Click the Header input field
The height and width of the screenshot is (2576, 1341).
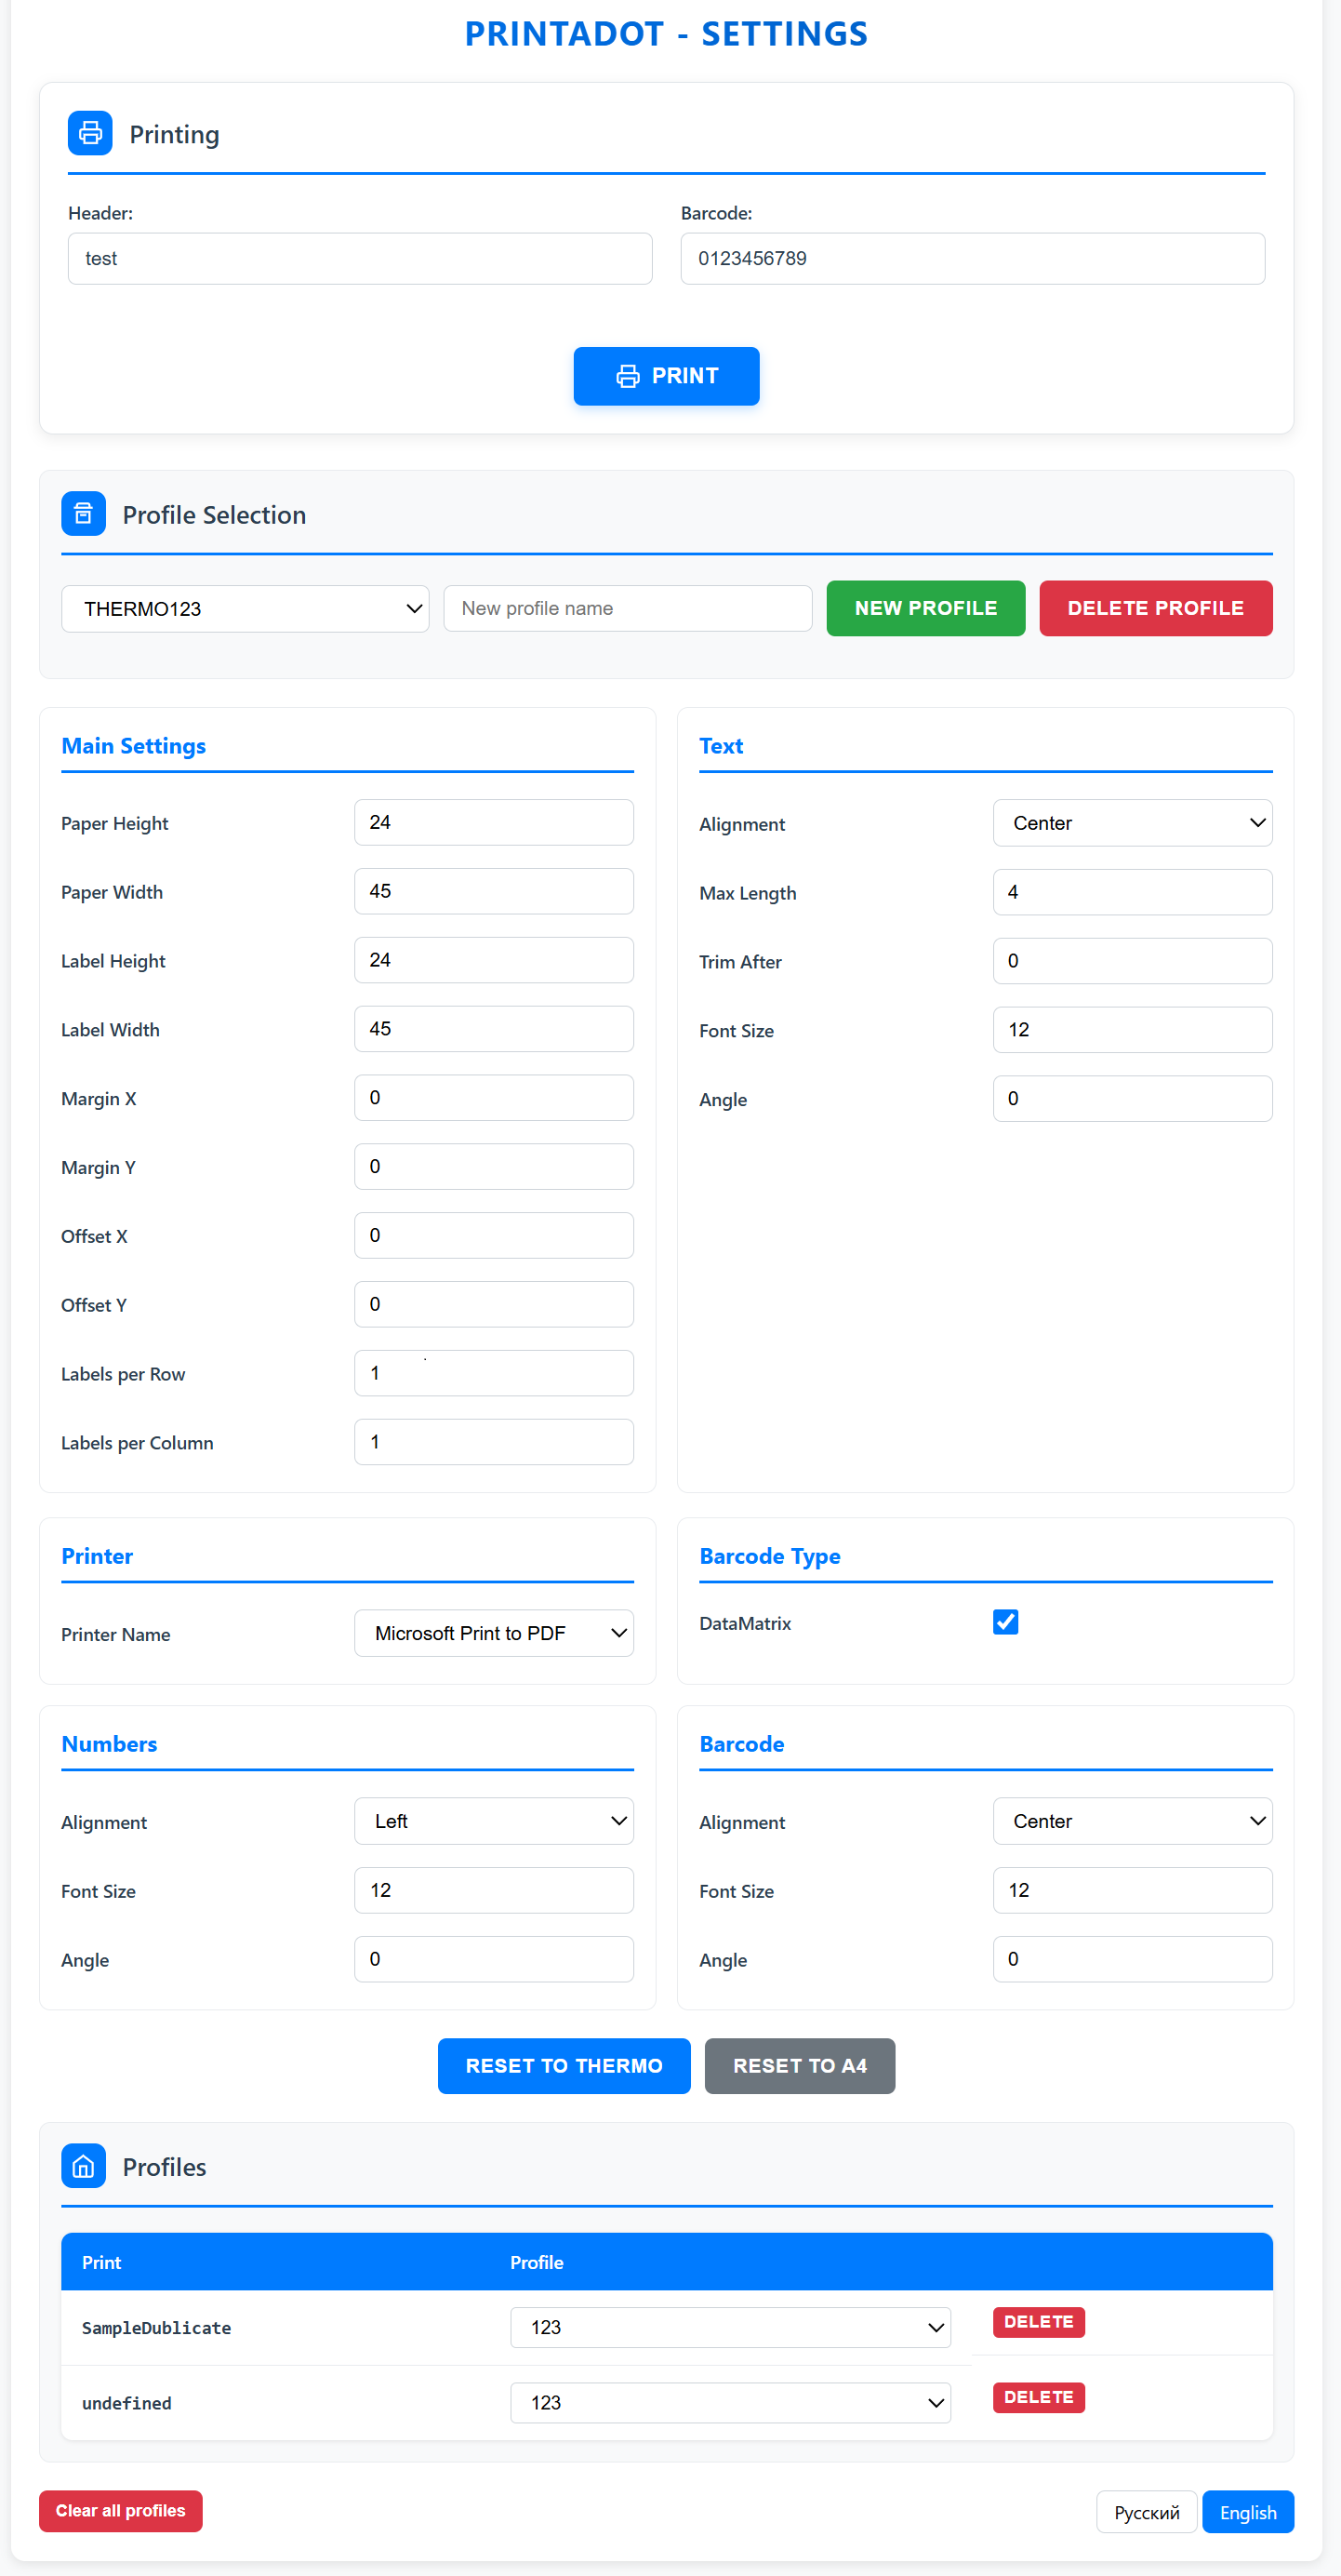[x=360, y=259]
